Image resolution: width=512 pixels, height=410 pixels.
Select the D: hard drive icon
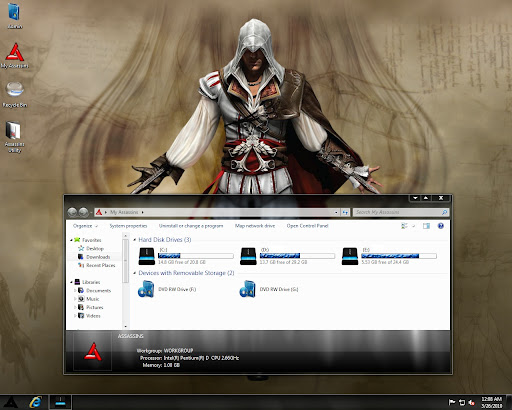coord(248,256)
